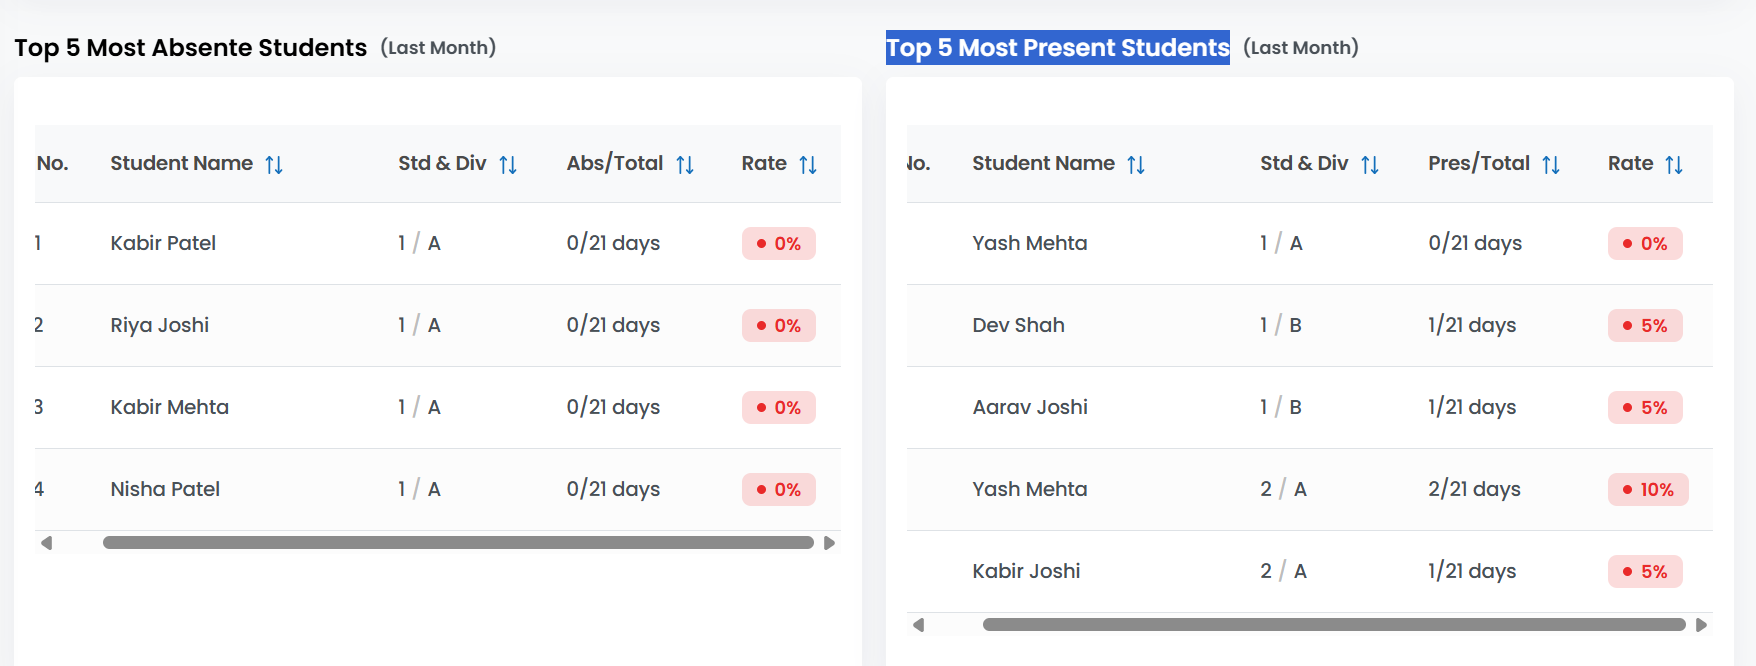Sort absentee table by Student Name
1756x666 pixels.
pos(273,164)
